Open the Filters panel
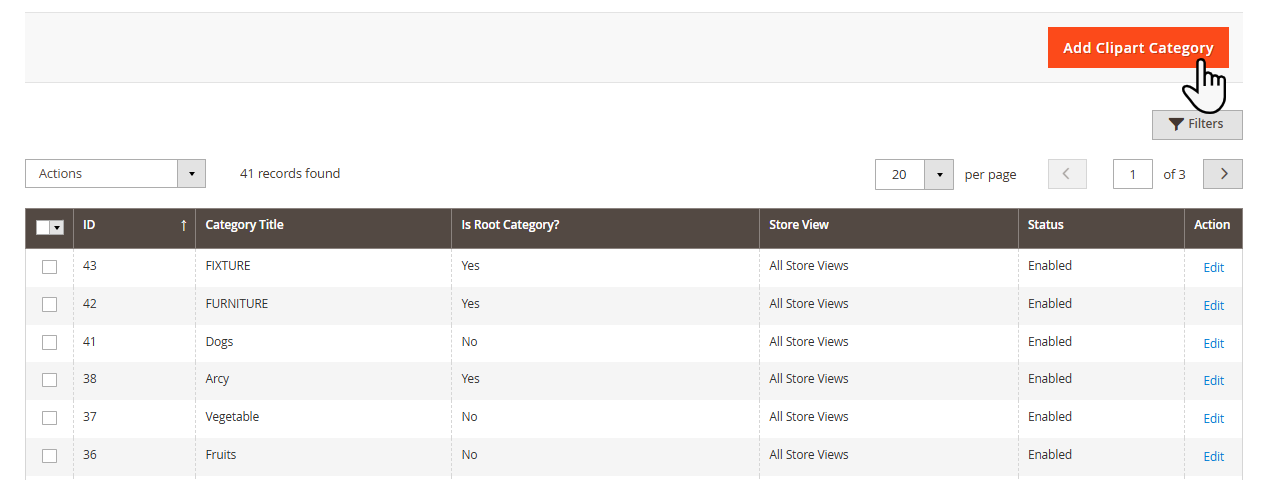 point(1196,124)
